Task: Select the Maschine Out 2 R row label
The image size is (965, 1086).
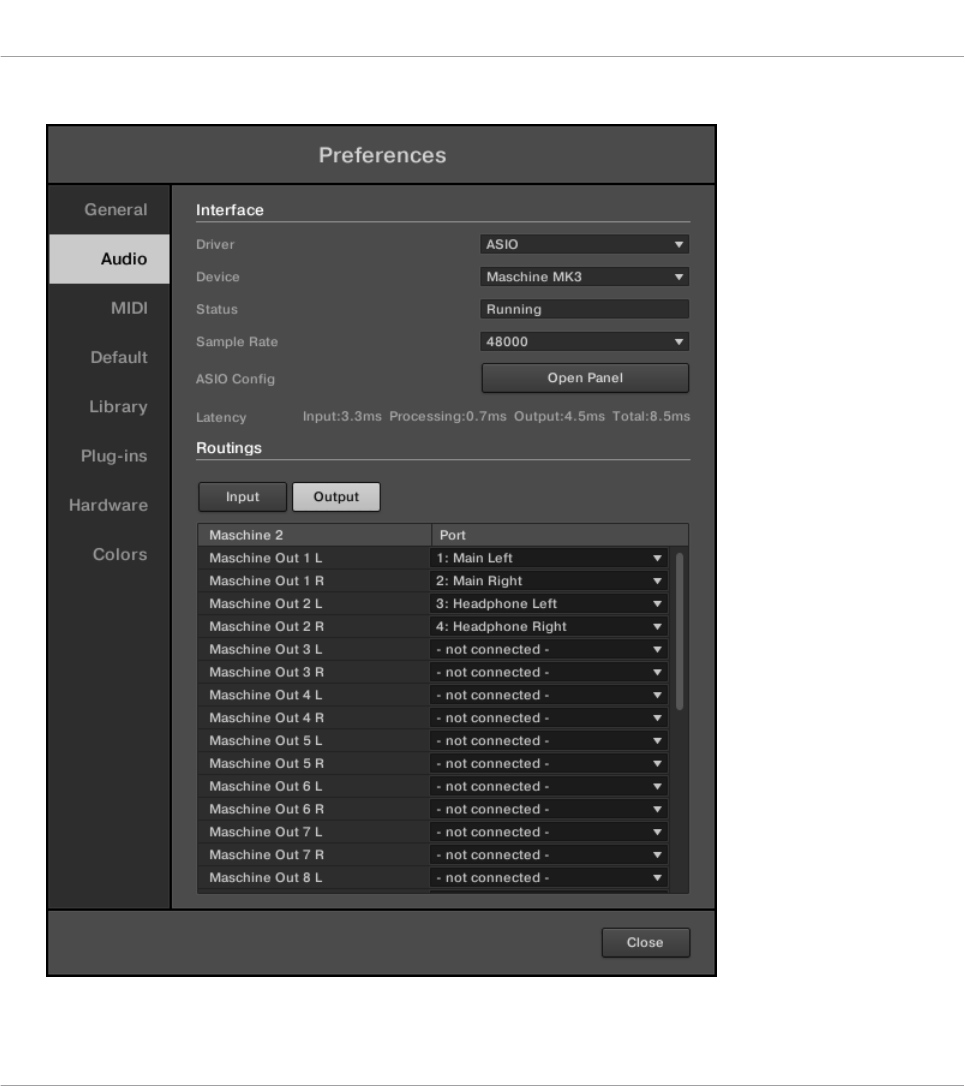Action: (267, 627)
